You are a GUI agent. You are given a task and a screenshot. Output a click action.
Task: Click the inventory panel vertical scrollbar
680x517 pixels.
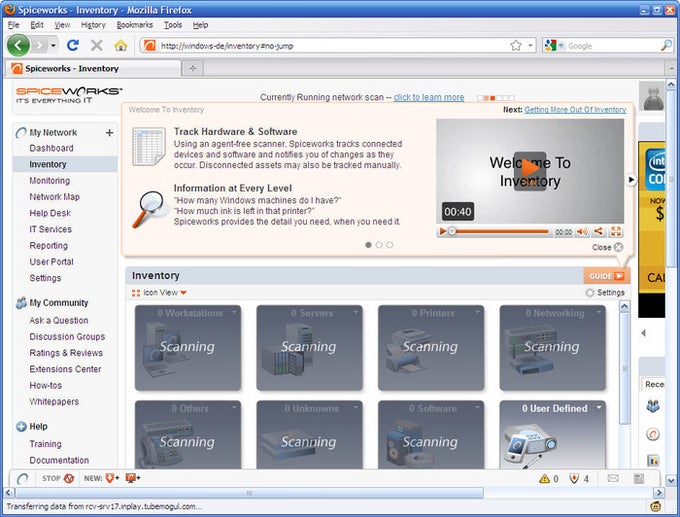point(624,368)
